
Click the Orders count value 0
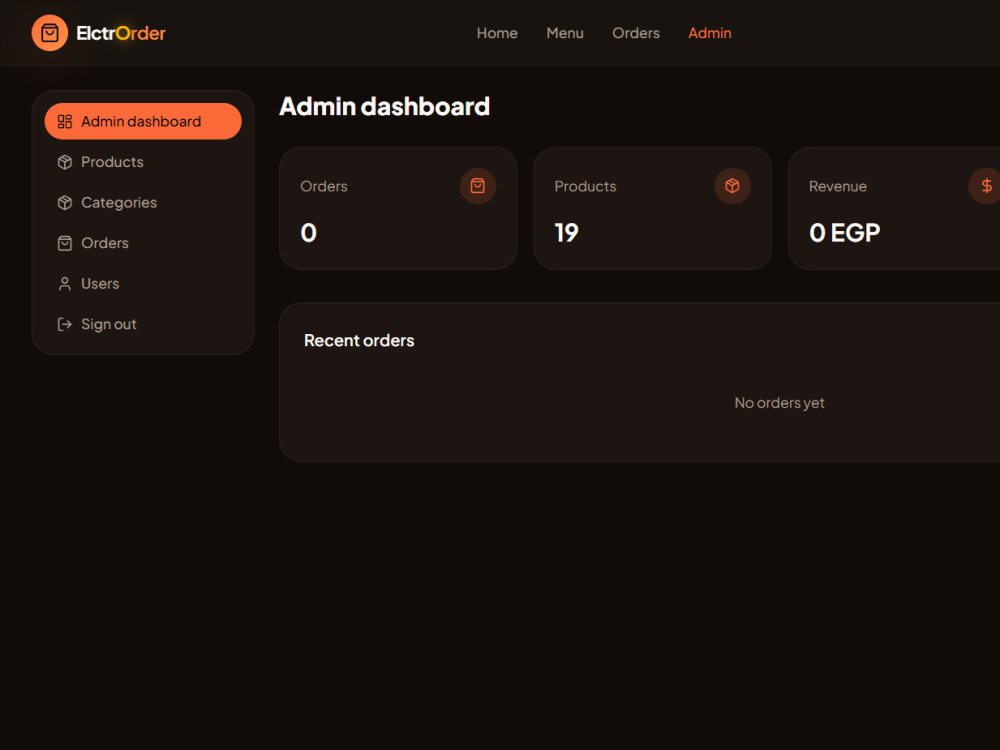(x=309, y=233)
